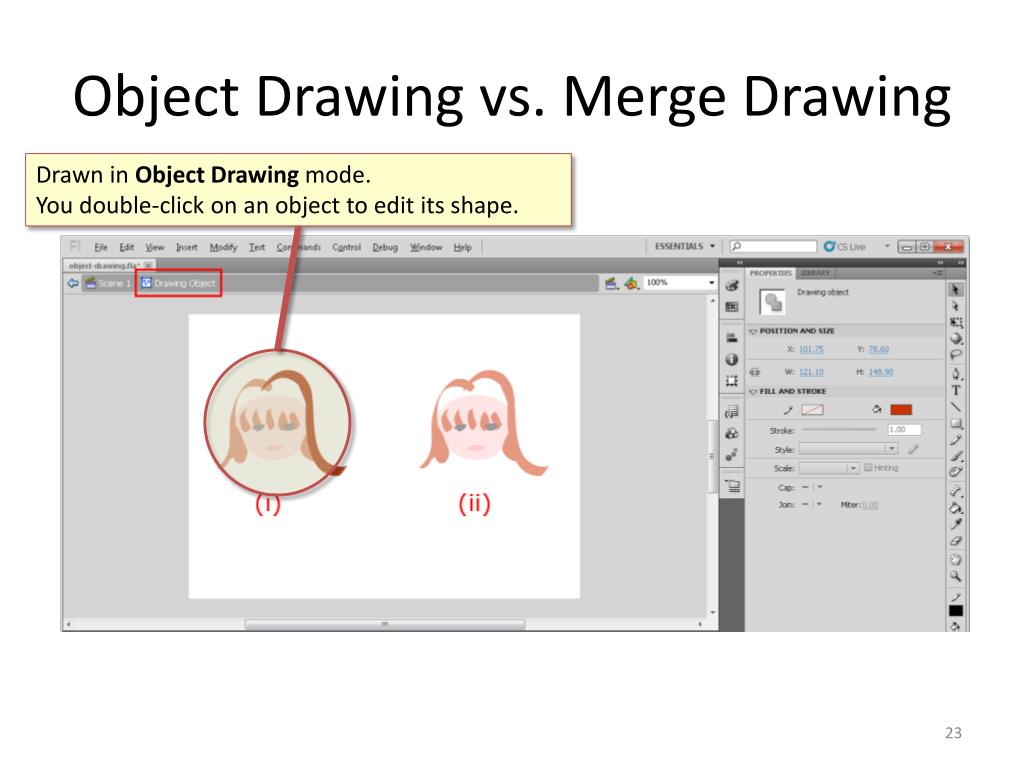Select the Deco tool
This screenshot has width=1024, height=768.
point(955,472)
